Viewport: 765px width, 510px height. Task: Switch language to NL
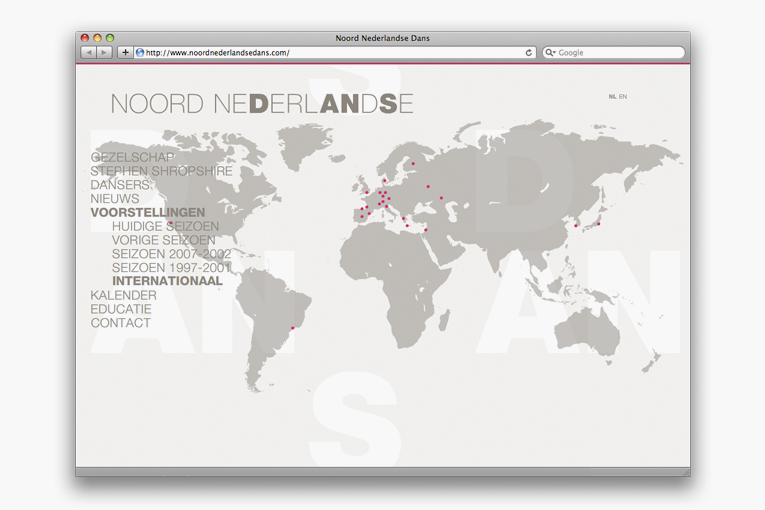pyautogui.click(x=612, y=97)
